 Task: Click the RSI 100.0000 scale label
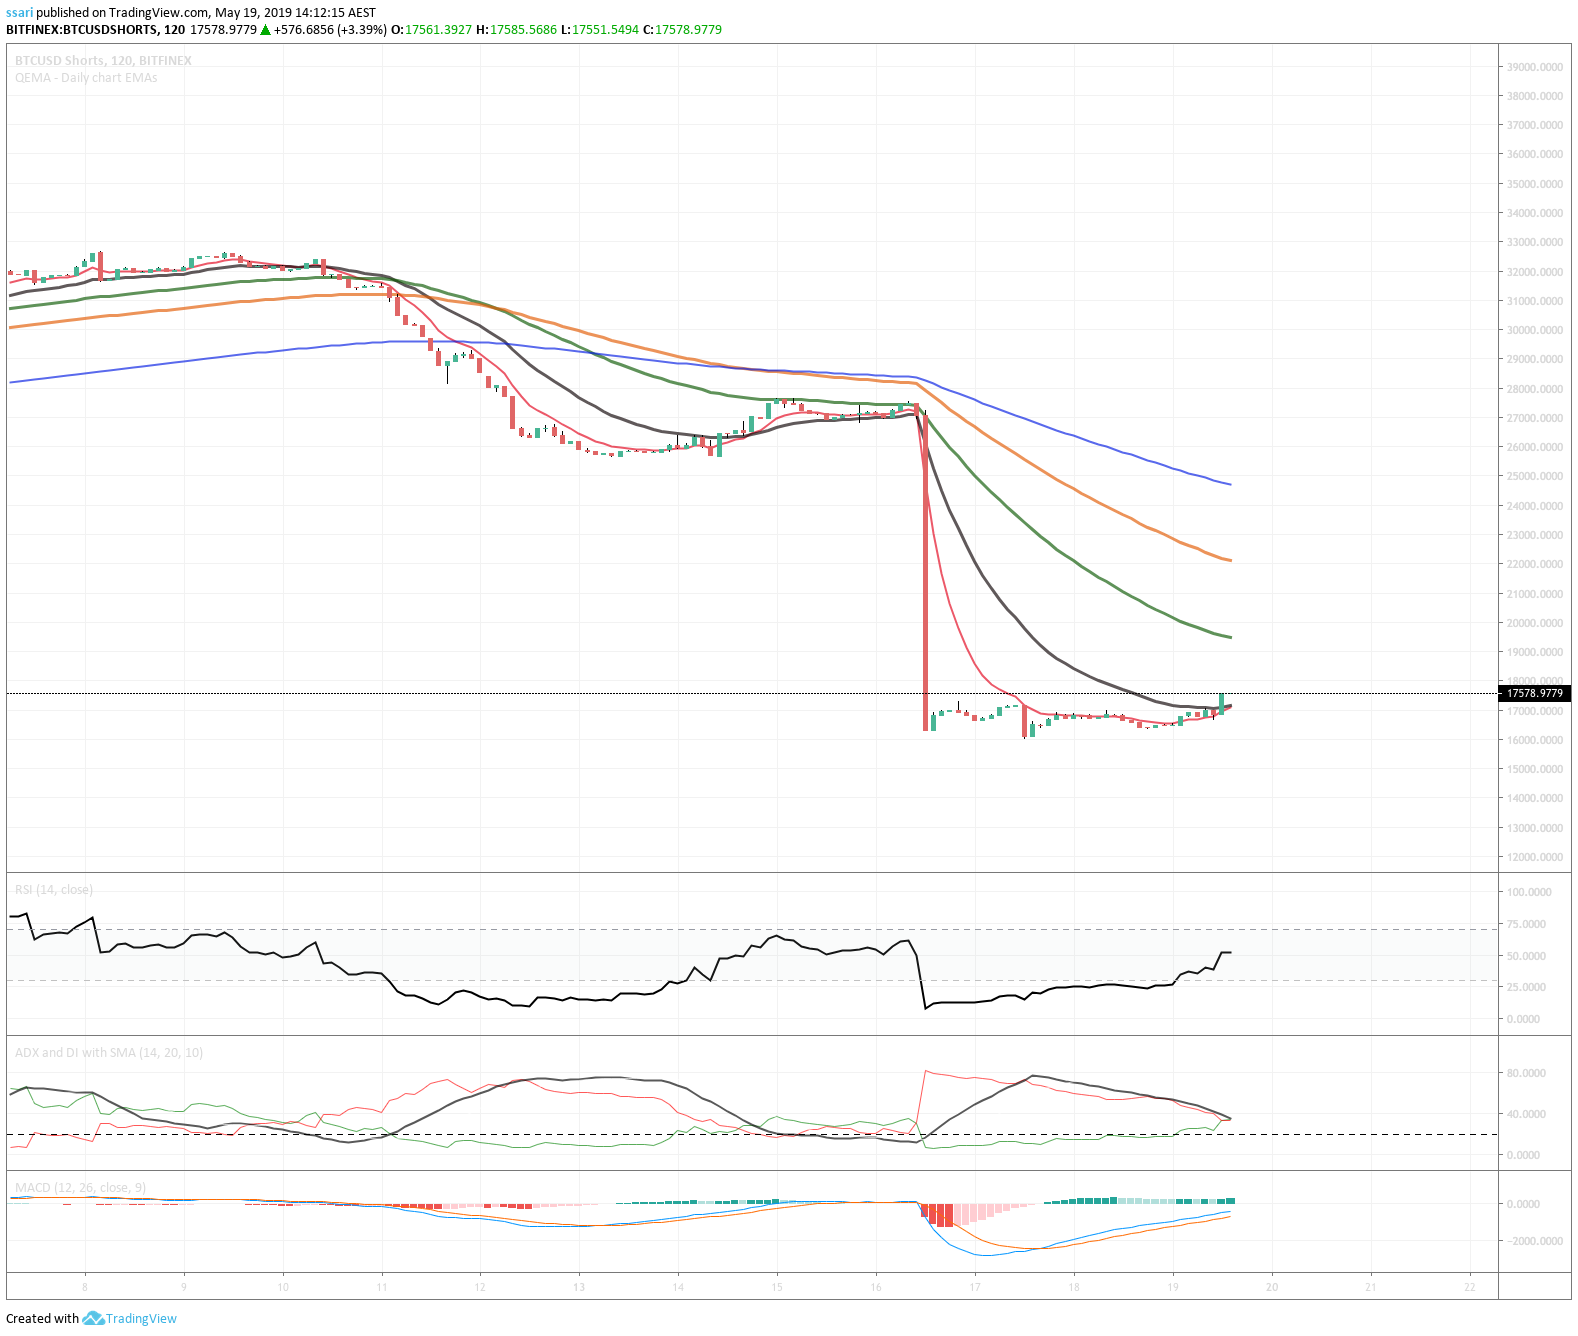tap(1530, 892)
